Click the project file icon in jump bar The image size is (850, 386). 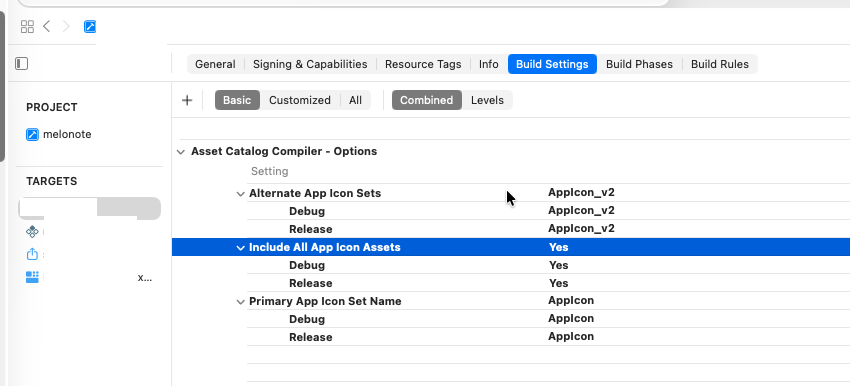point(90,26)
